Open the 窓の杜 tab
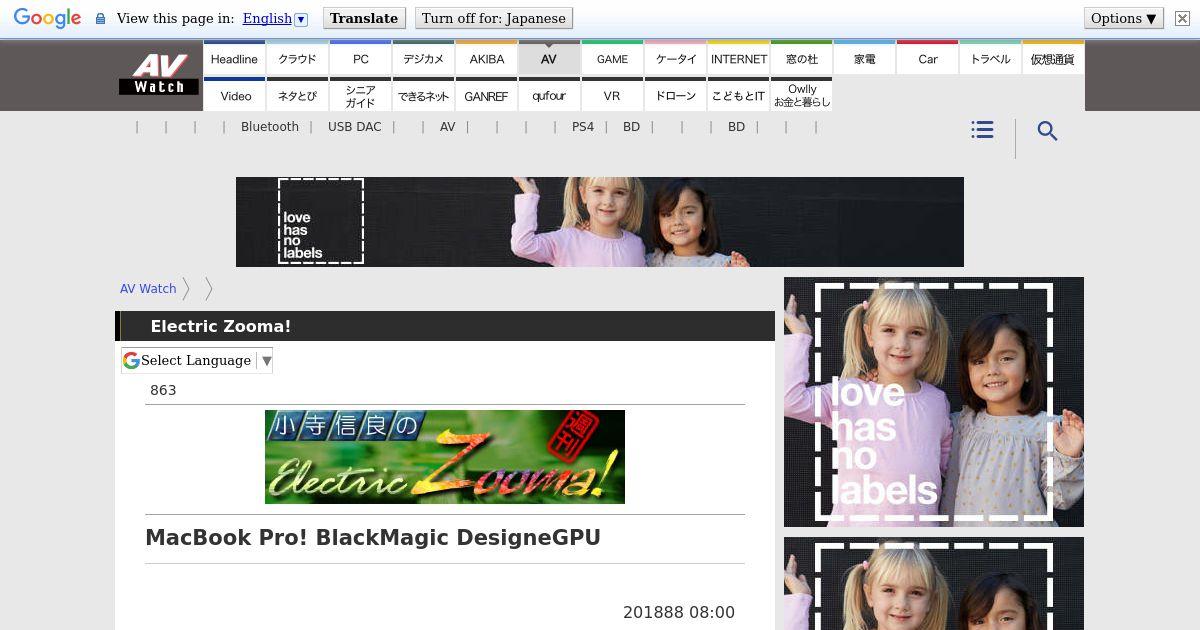The width and height of the screenshot is (1200, 630). tap(802, 58)
